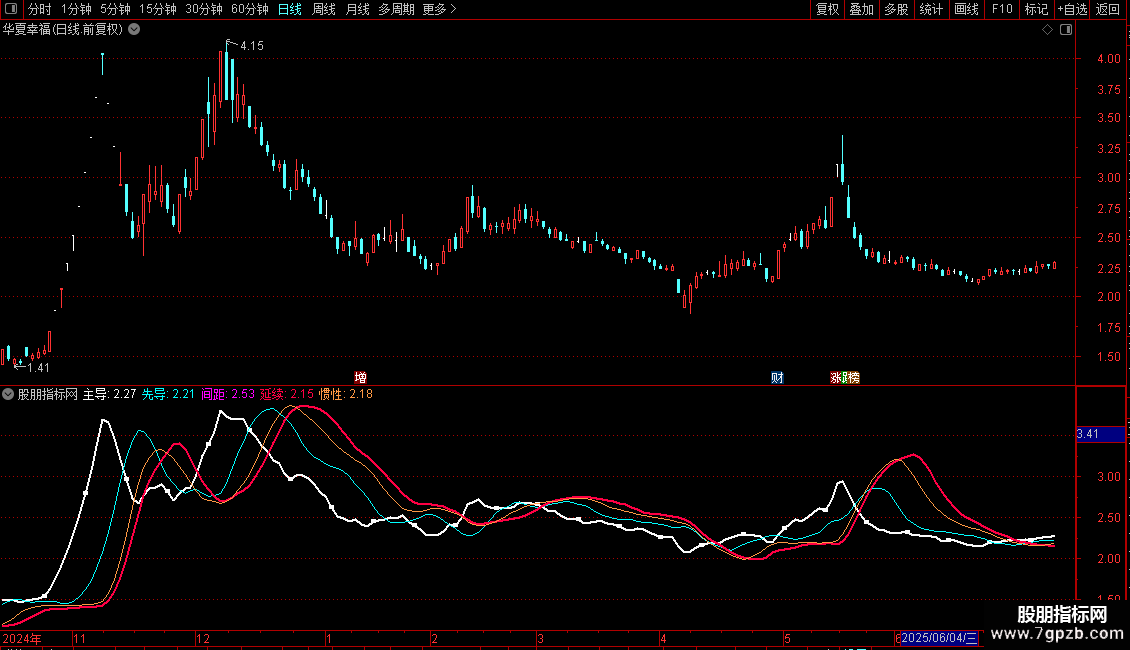Open F10 company info
Screen dimensions: 1130x650
pos(1002,9)
